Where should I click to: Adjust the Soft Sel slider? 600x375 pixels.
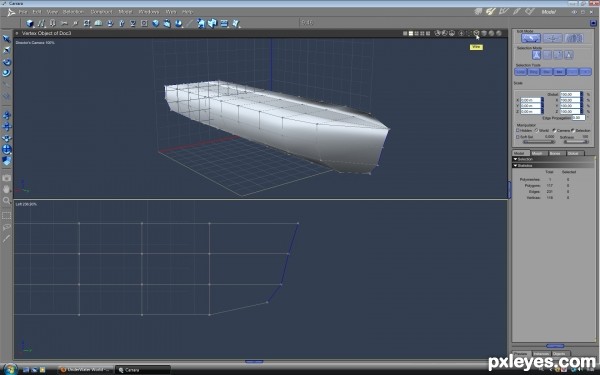tap(539, 142)
